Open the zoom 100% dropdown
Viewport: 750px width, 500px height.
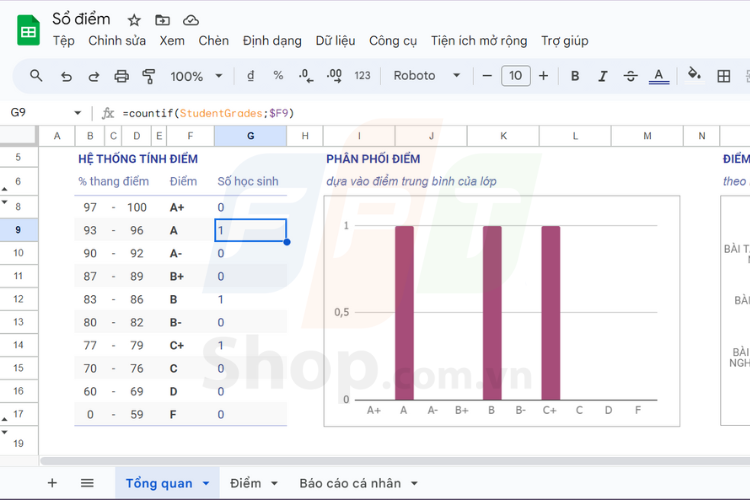coord(196,76)
